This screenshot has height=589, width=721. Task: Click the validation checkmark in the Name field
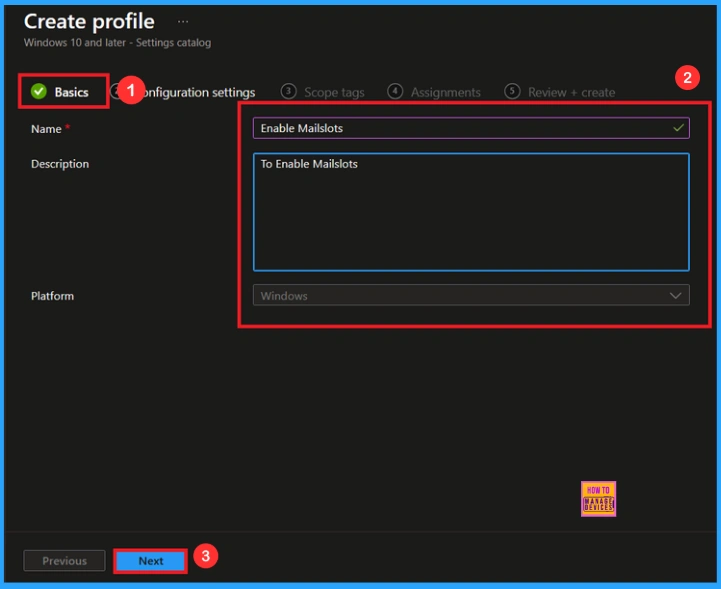pyautogui.click(x=678, y=128)
